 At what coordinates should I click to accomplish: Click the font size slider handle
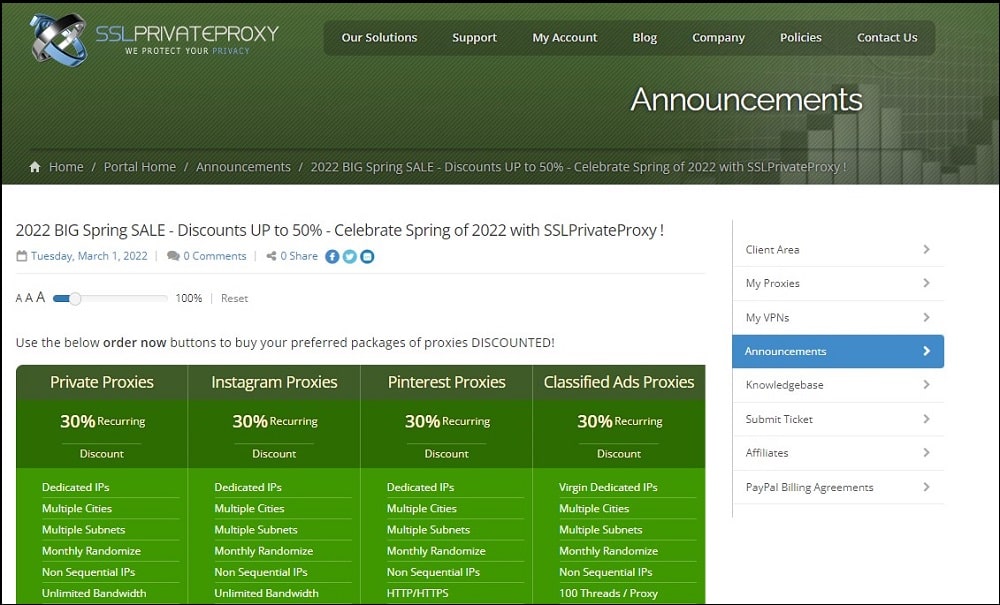[75, 298]
